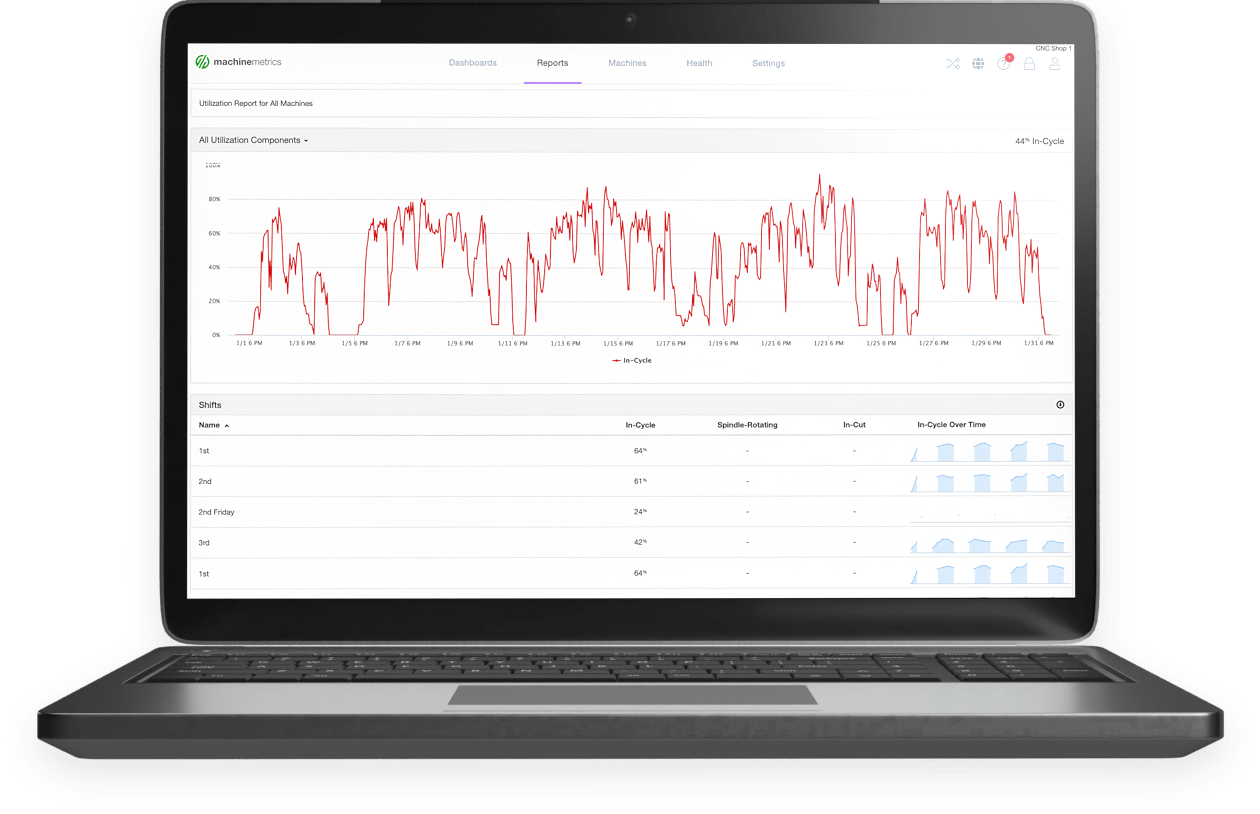
Task: Click the 1 notification badge
Action: click(1010, 57)
